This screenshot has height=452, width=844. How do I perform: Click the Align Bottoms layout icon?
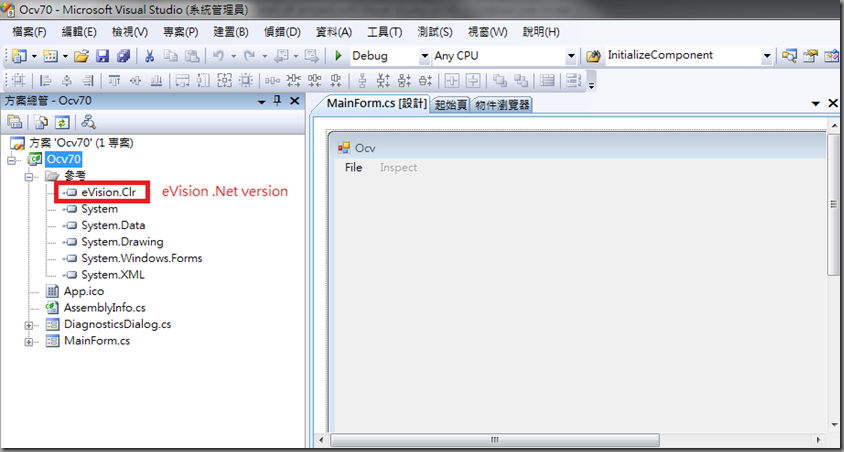click(x=156, y=81)
